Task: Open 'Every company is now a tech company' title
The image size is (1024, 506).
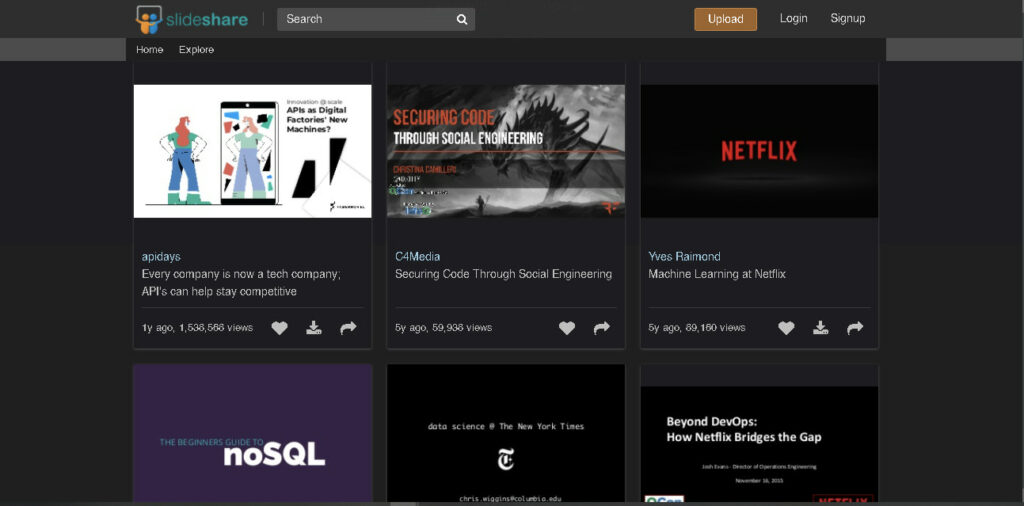Action: (242, 283)
